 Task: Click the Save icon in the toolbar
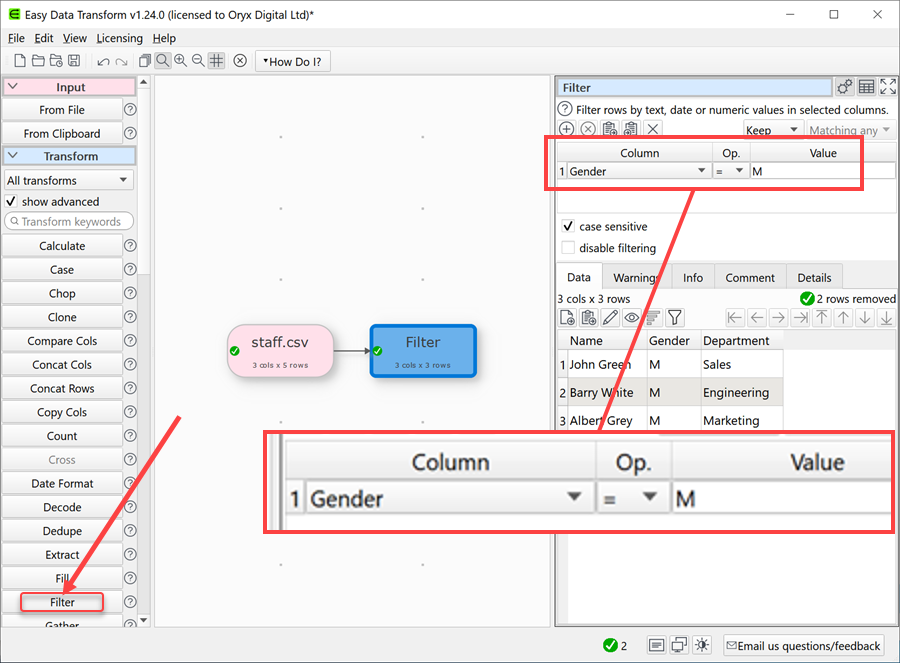72,60
